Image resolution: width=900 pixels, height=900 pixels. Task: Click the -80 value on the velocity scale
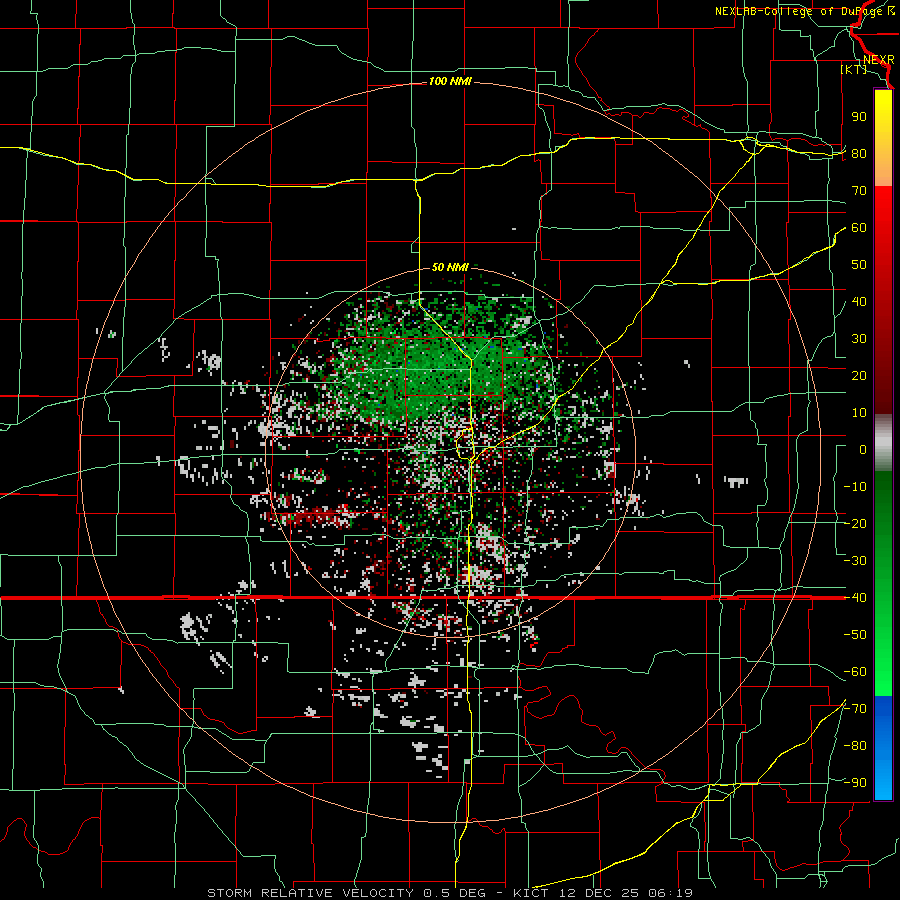[x=855, y=746]
